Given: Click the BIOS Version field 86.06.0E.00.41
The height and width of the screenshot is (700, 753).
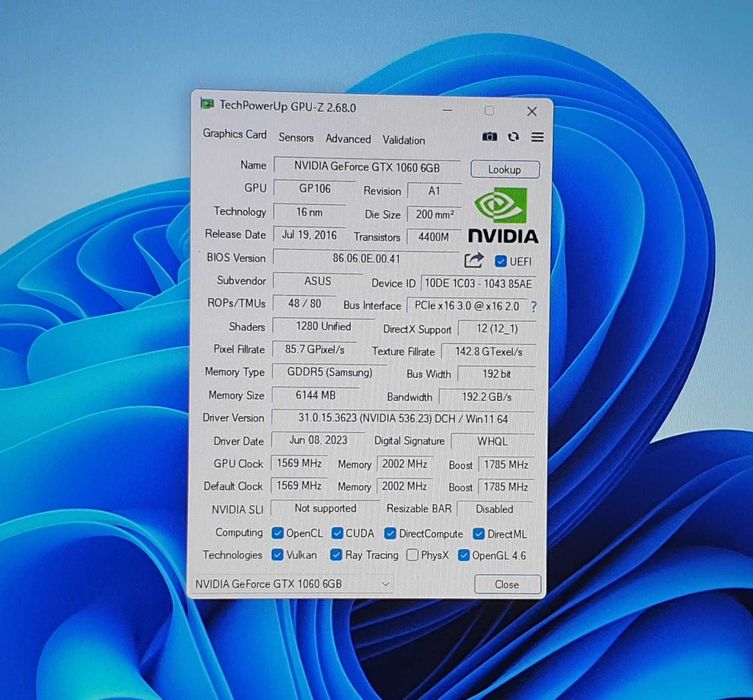Looking at the screenshot, I should point(366,258).
